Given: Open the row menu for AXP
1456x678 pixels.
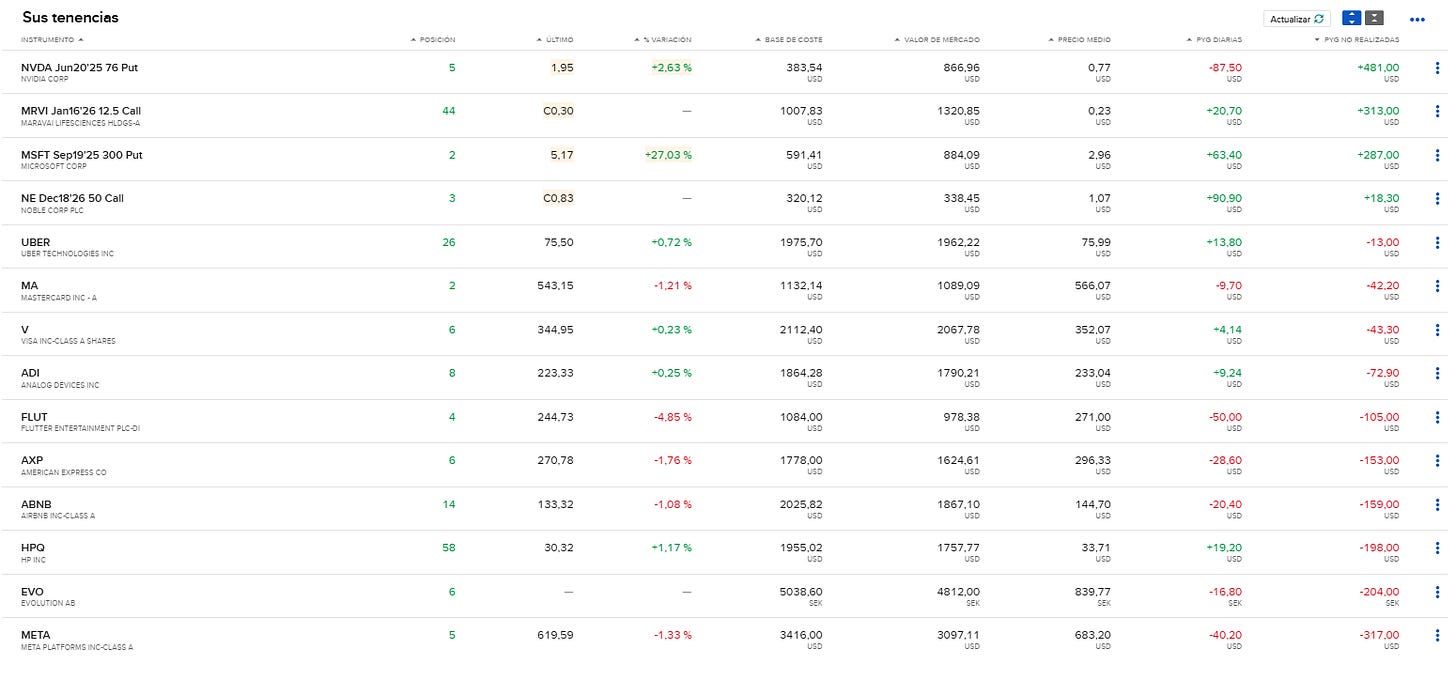Looking at the screenshot, I should 1437,461.
